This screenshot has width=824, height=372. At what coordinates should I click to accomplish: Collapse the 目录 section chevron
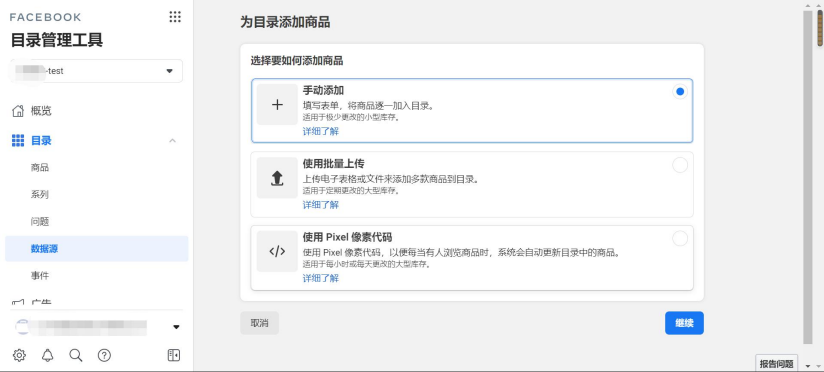[172, 141]
